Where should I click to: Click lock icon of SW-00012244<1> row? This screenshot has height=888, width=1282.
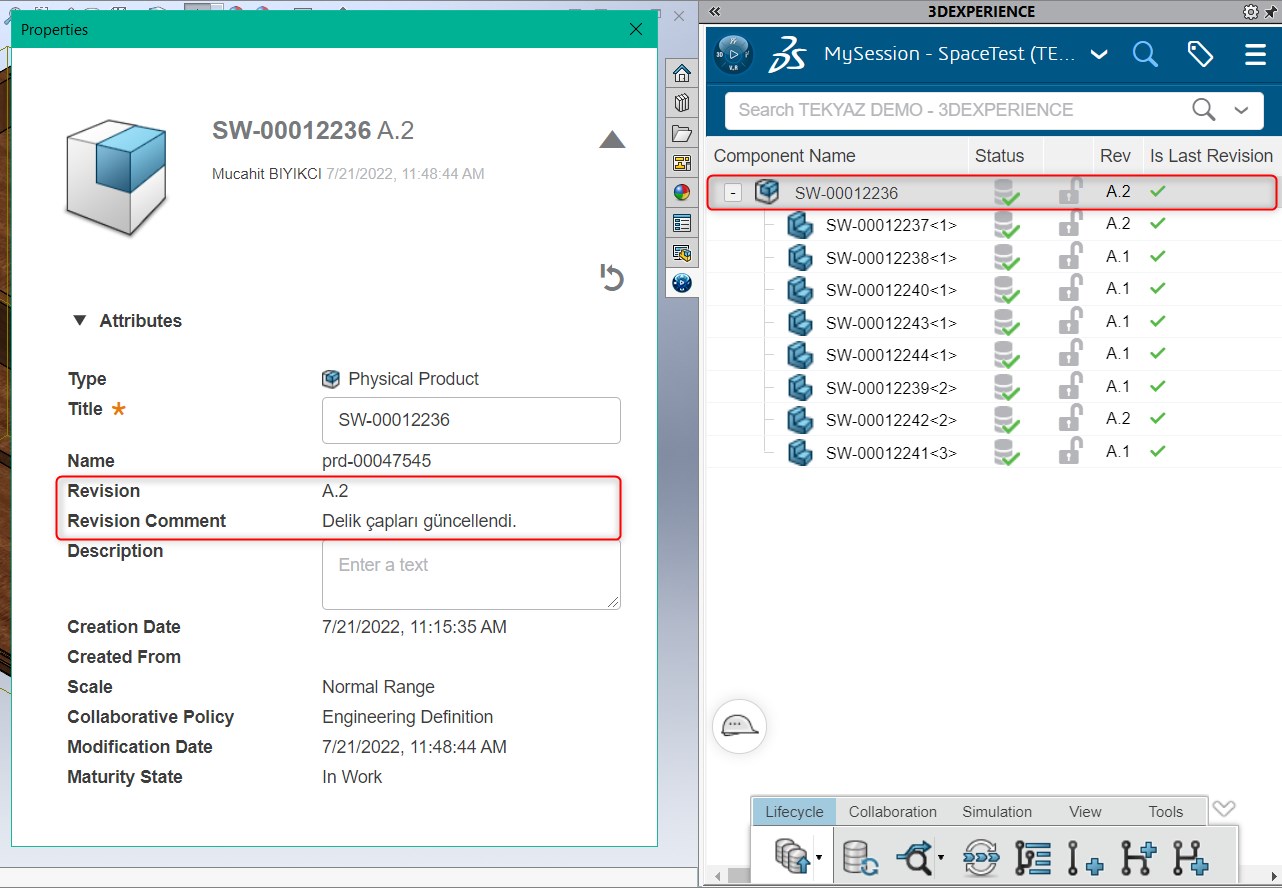tap(1070, 353)
